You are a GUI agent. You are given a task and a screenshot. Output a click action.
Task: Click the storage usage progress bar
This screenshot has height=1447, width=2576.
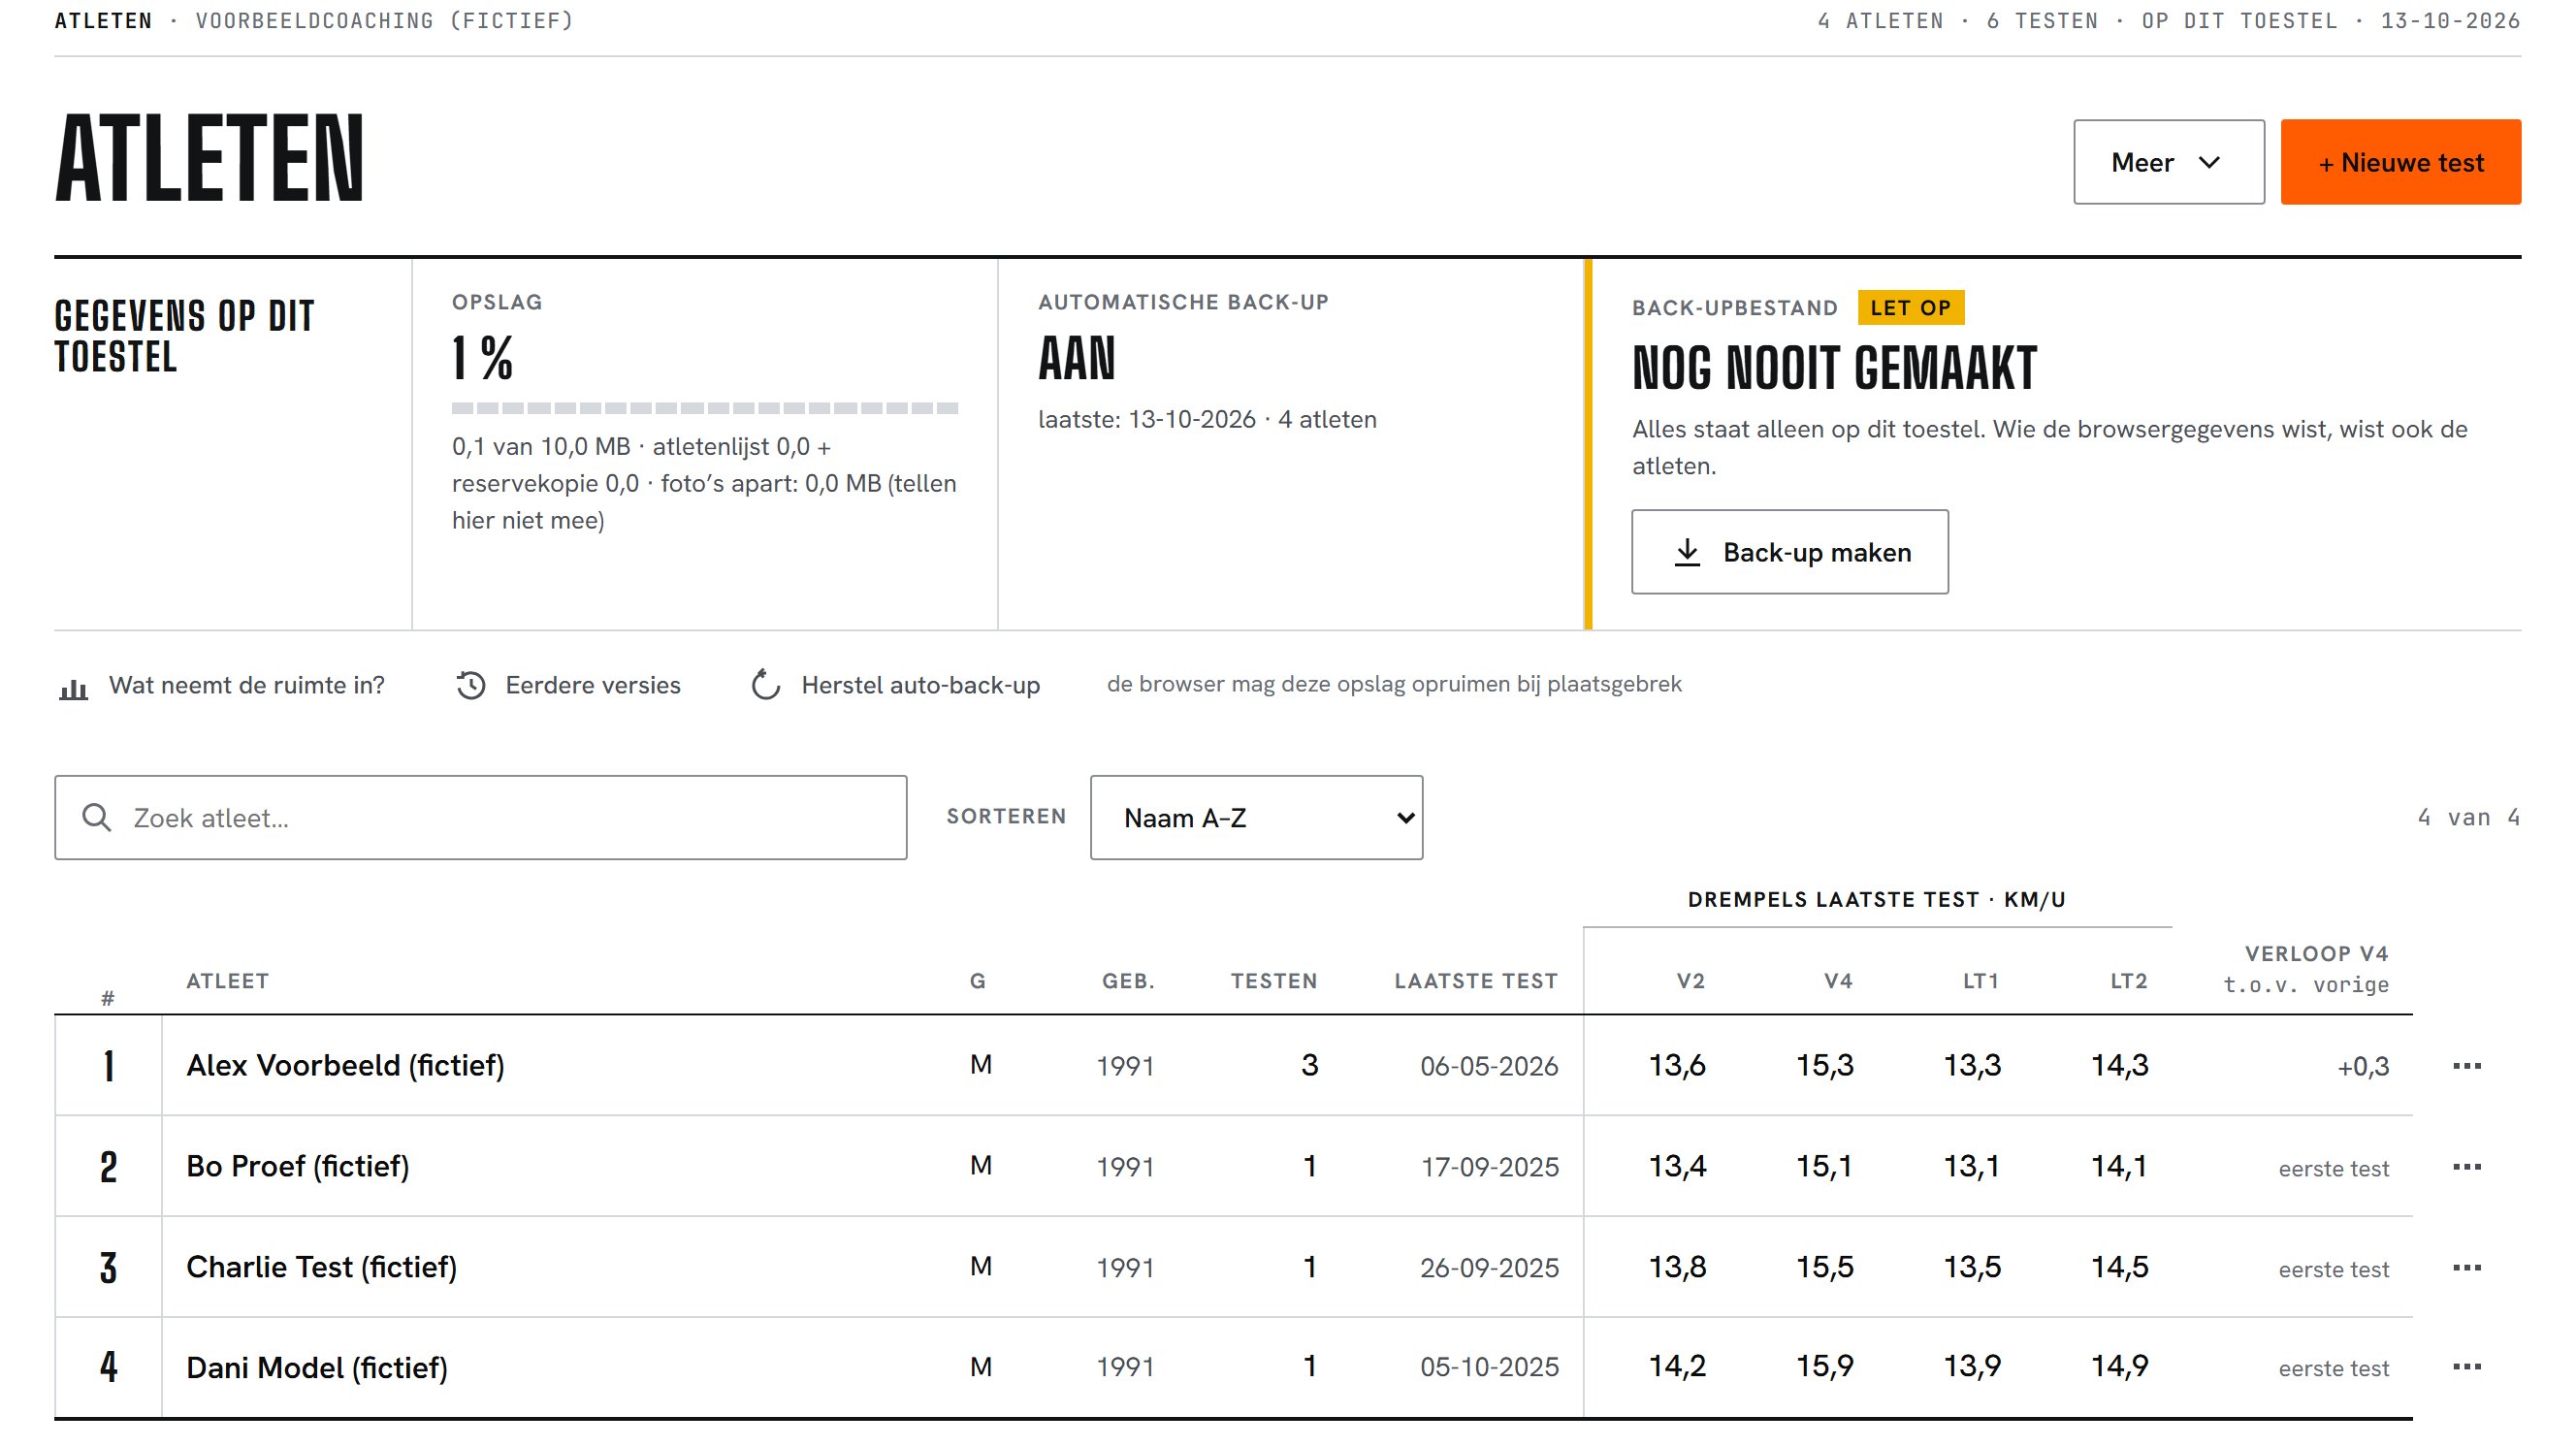pyautogui.click(x=705, y=408)
